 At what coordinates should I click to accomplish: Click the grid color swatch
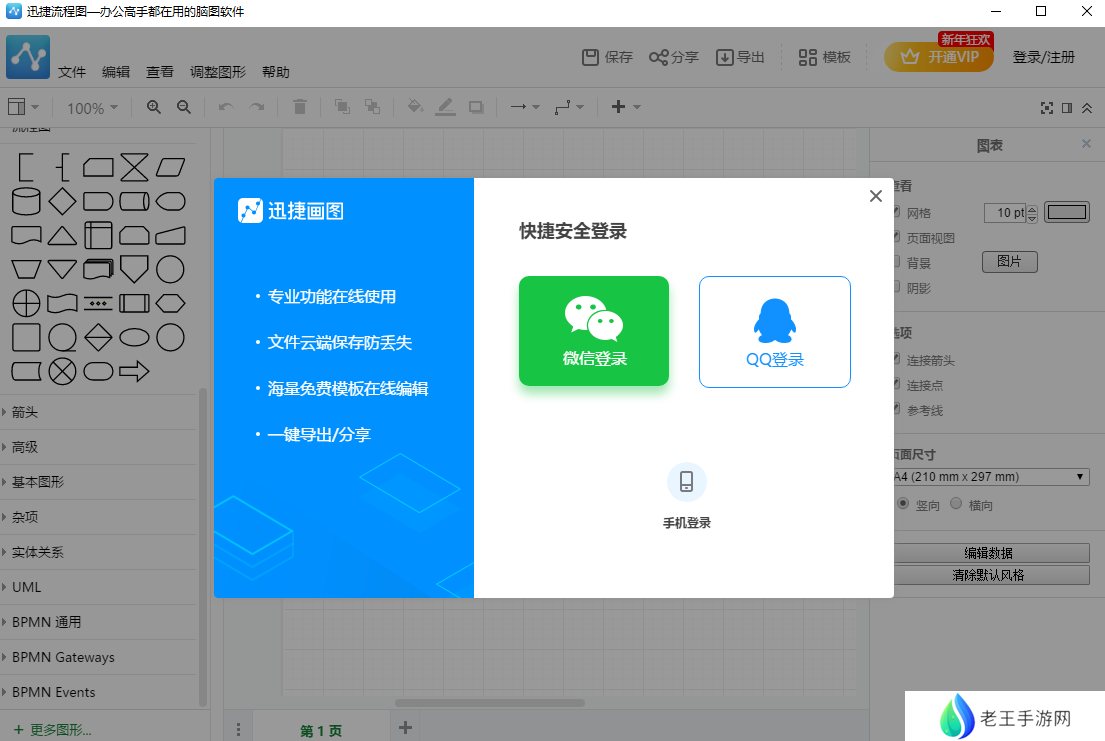click(1067, 212)
